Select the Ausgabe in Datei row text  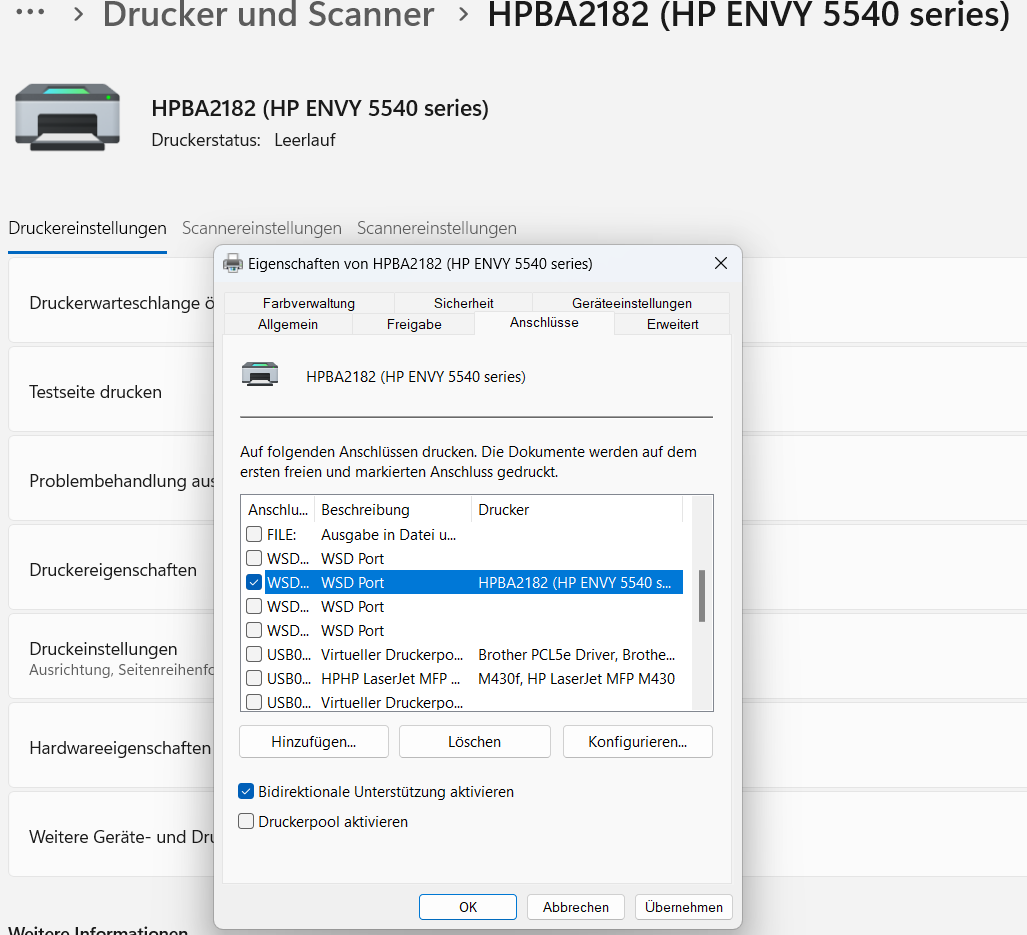click(388, 535)
